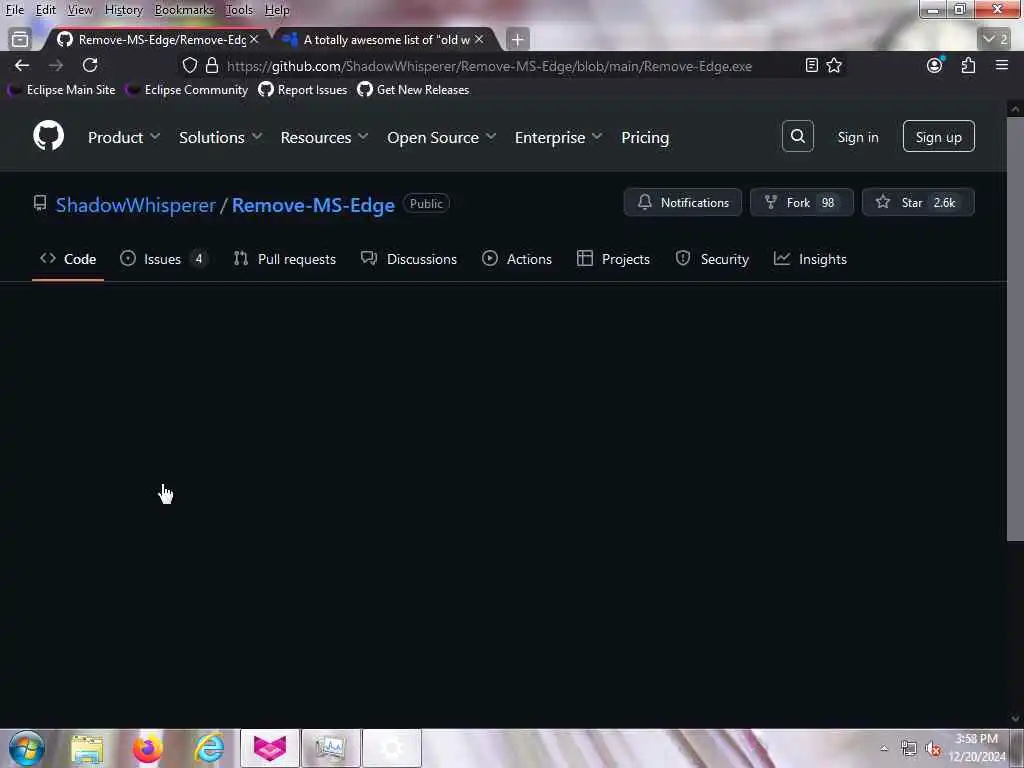Click the Windows Start orb
Viewport: 1024px width, 768px height.
27,748
